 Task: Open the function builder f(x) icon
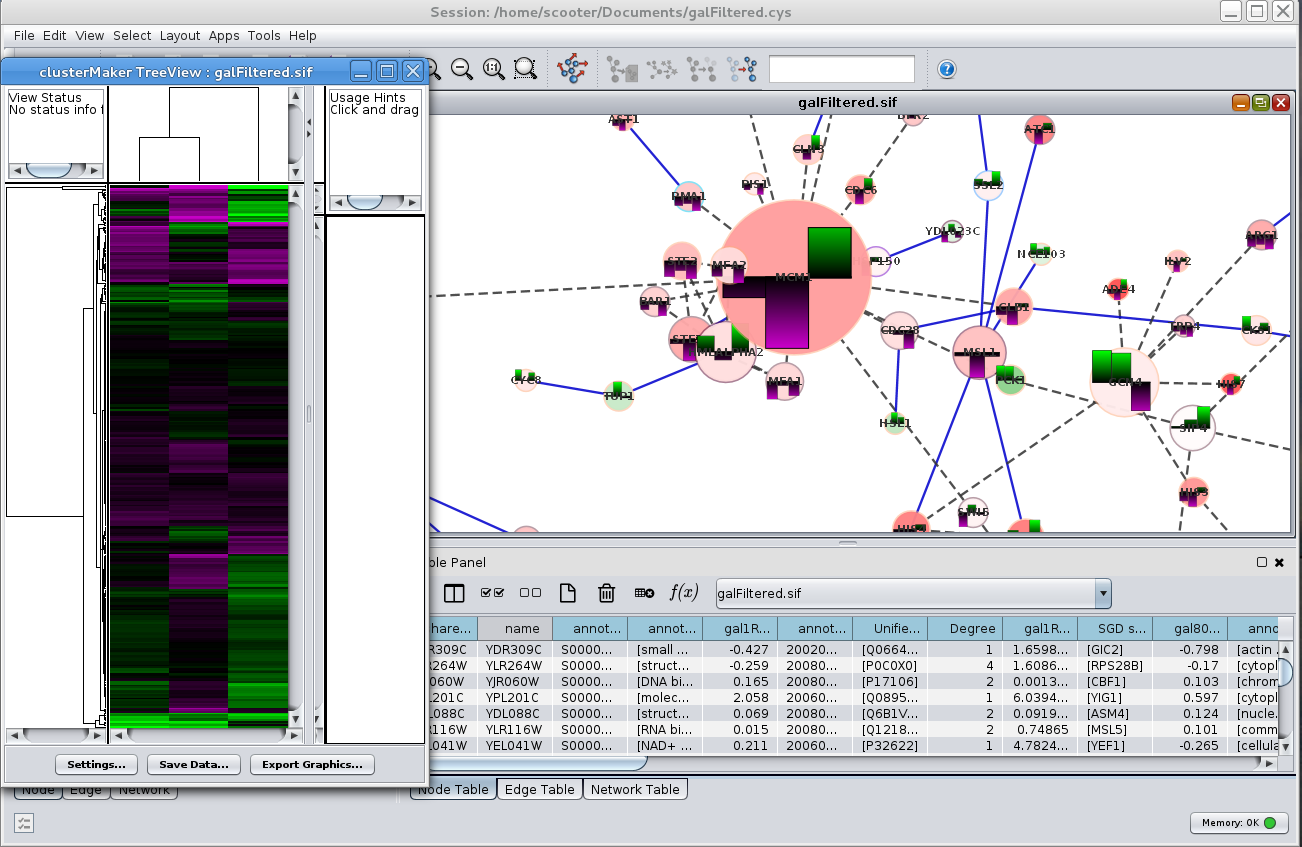pyautogui.click(x=686, y=593)
